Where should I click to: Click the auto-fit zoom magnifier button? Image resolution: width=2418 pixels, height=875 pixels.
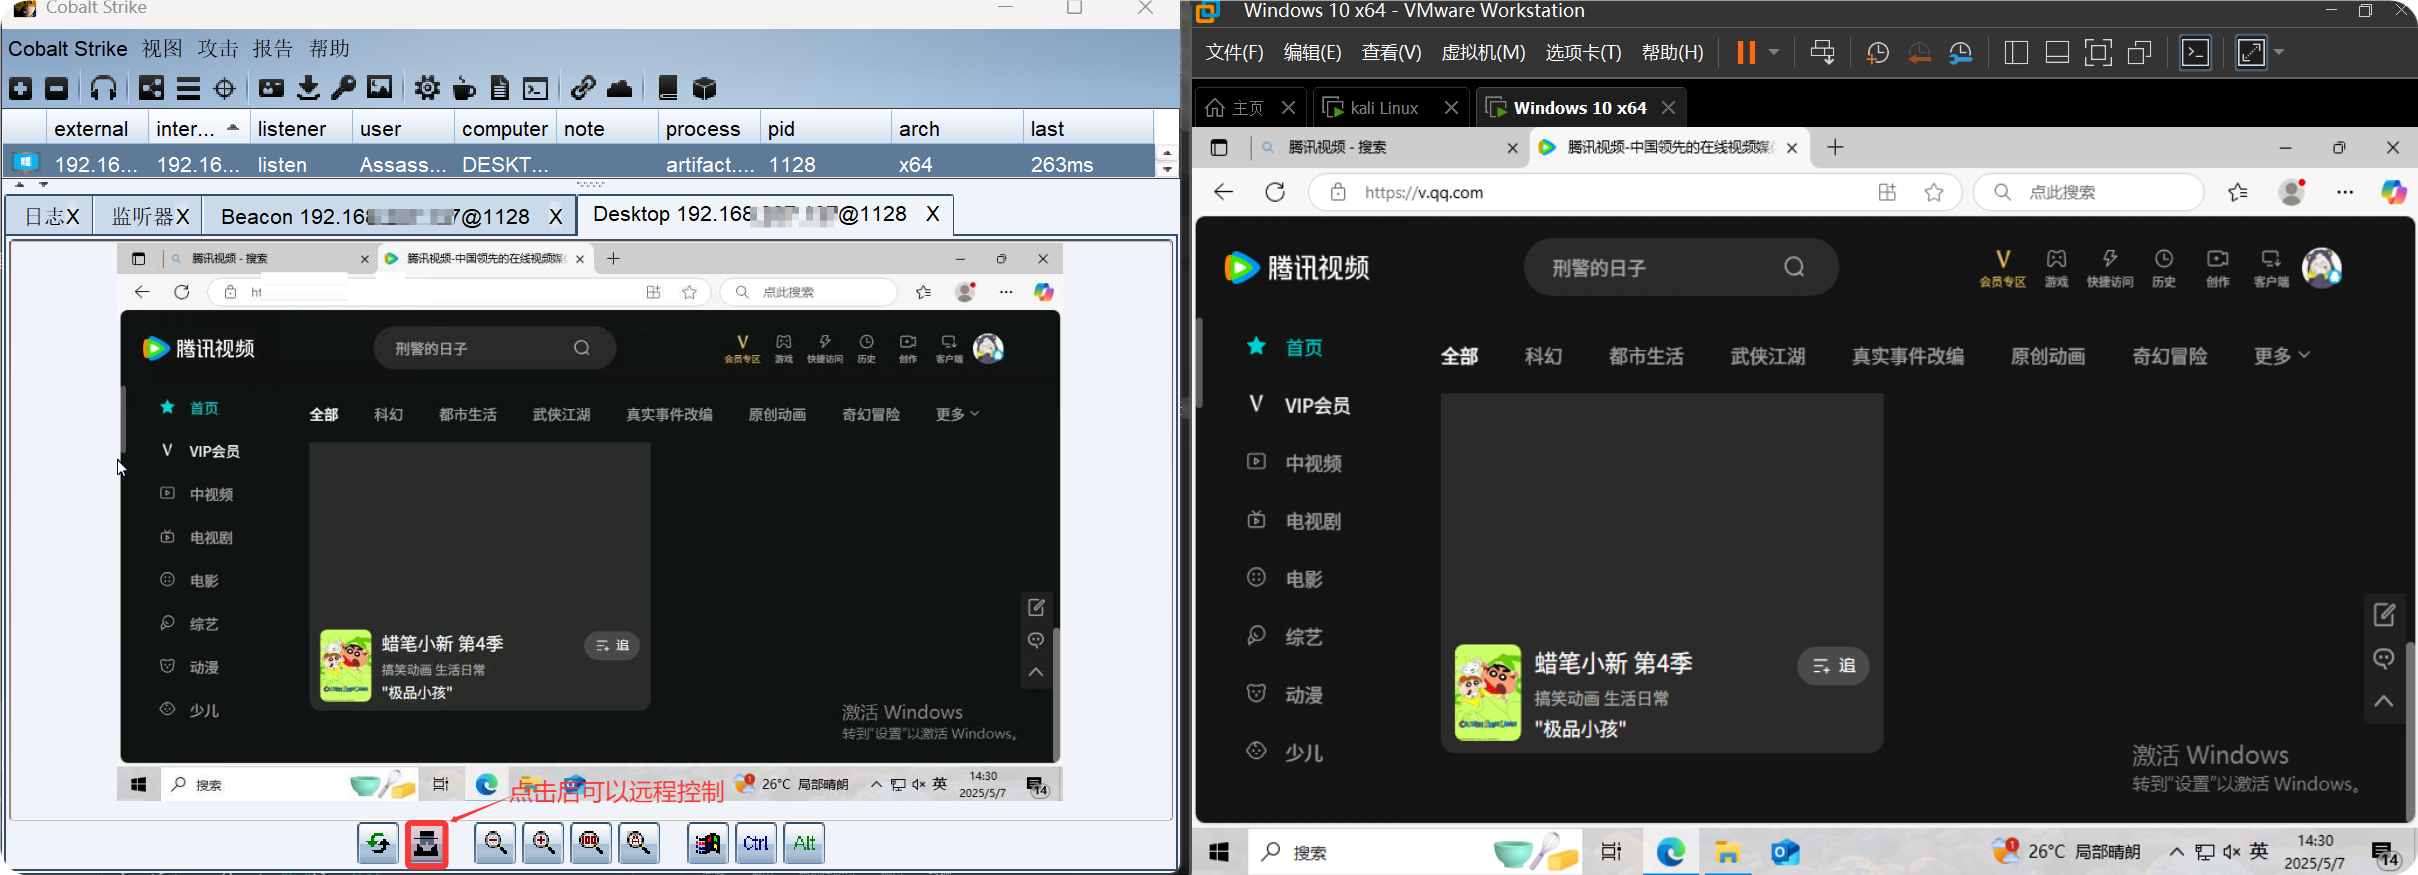pos(639,844)
